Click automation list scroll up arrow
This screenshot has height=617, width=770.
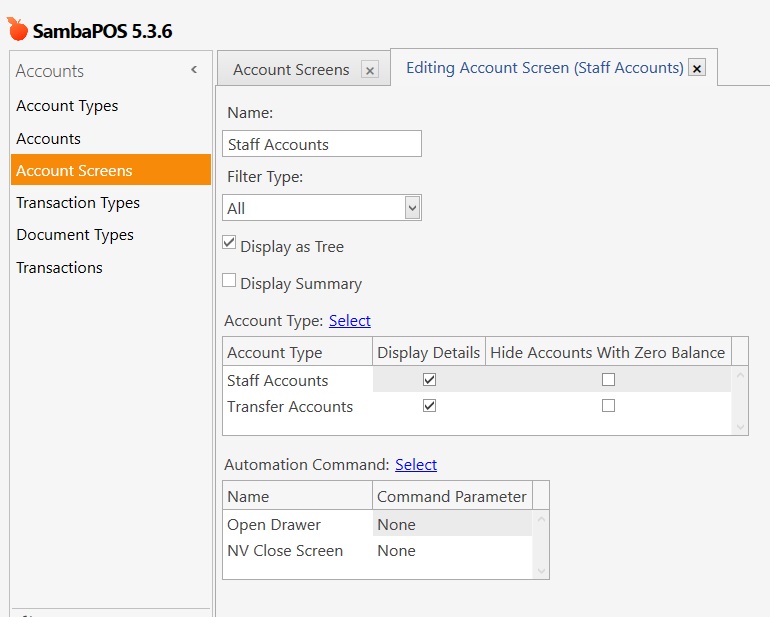(x=541, y=519)
